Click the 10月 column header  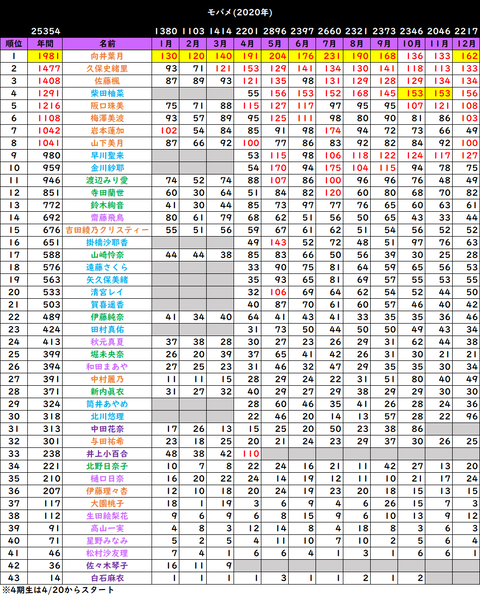411,44
